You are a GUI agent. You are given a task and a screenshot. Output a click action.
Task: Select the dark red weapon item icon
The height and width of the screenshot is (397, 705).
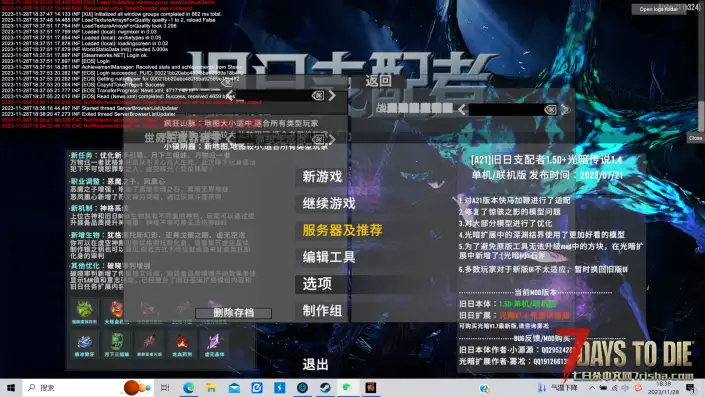(x=149, y=342)
